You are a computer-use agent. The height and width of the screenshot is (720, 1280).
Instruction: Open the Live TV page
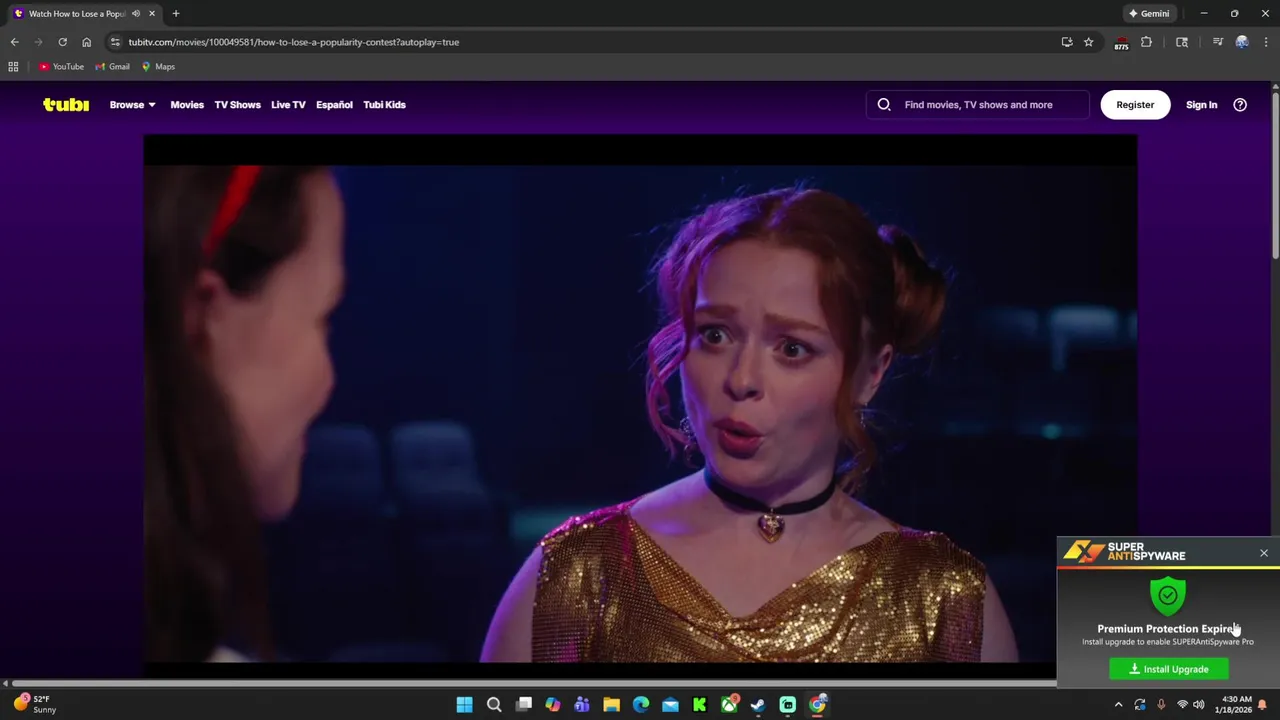(288, 104)
